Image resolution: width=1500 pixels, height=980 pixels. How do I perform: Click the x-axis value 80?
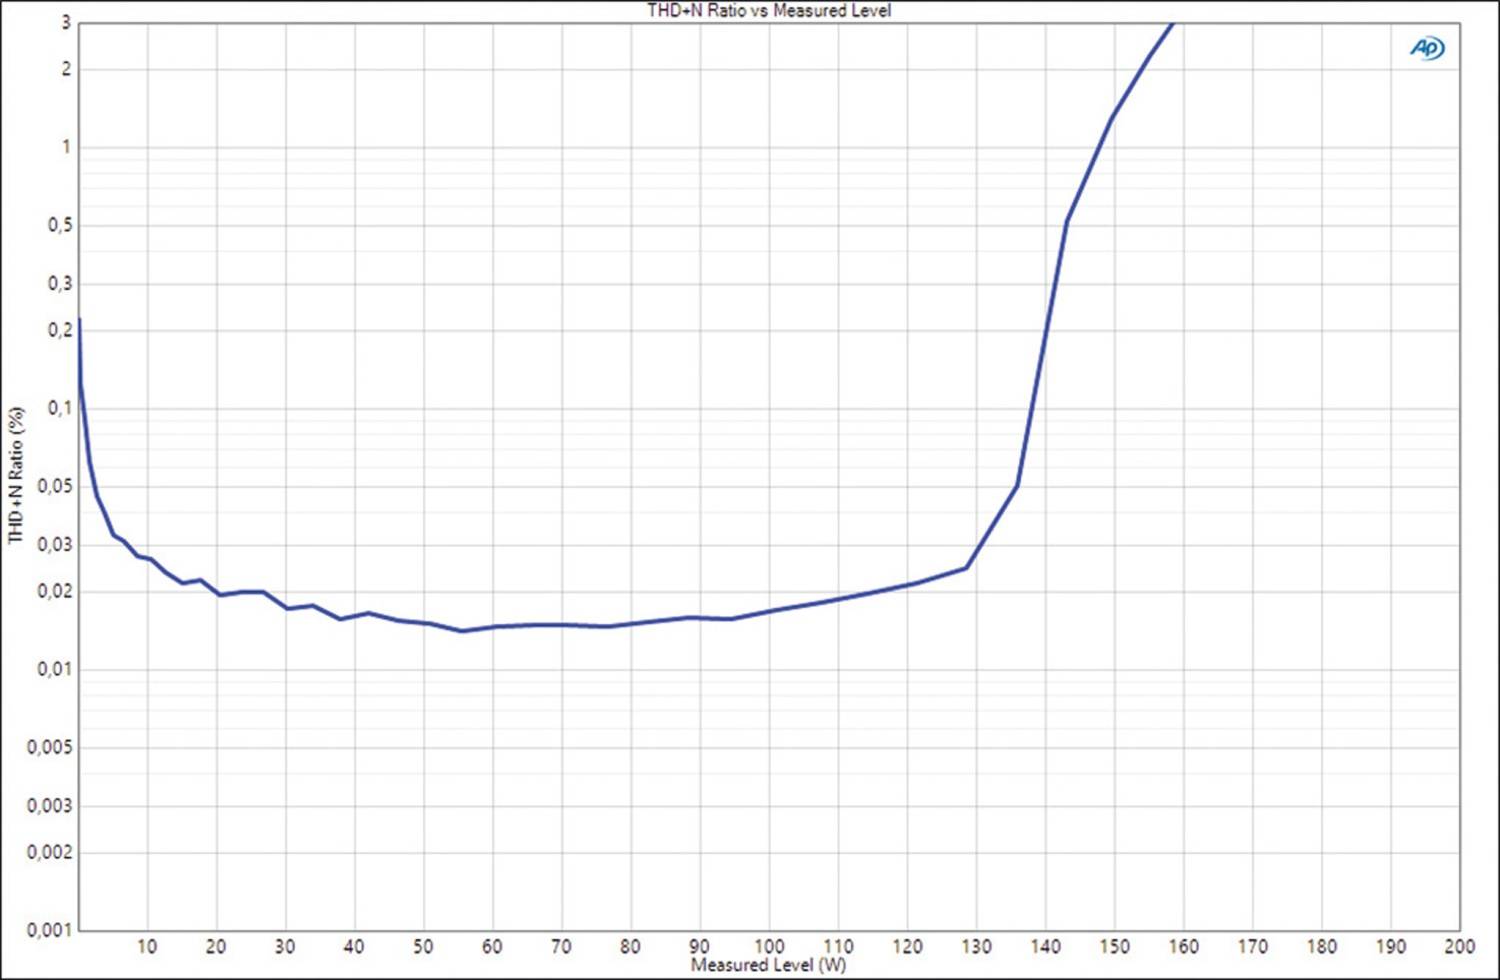point(630,946)
